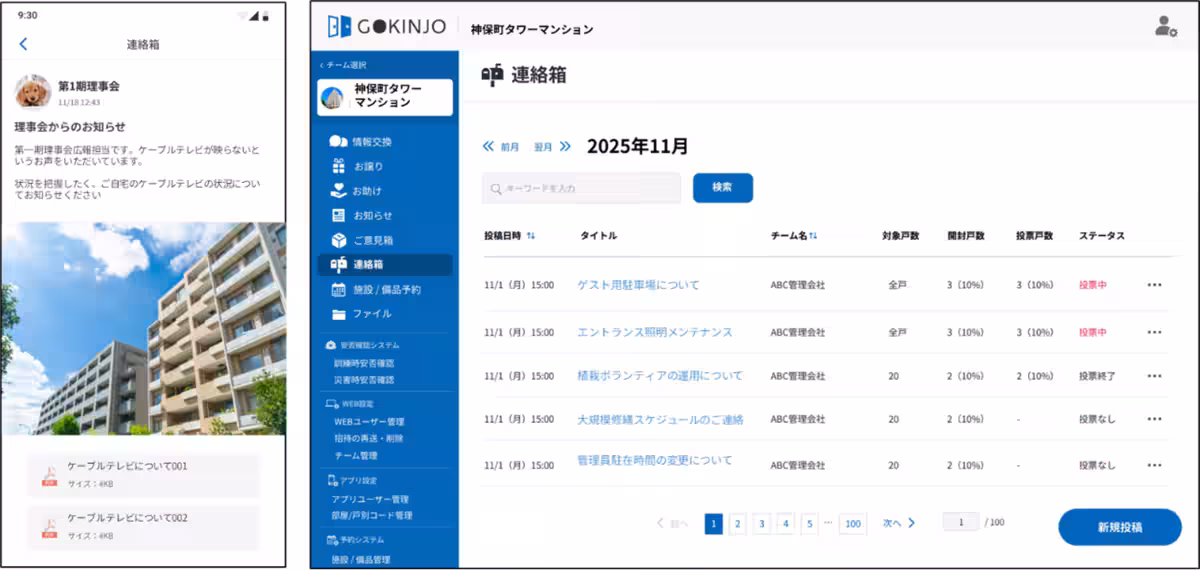Open 災害時安否確認 in the sidebar
Viewport: 1200px width, 570px height.
[x=364, y=380]
